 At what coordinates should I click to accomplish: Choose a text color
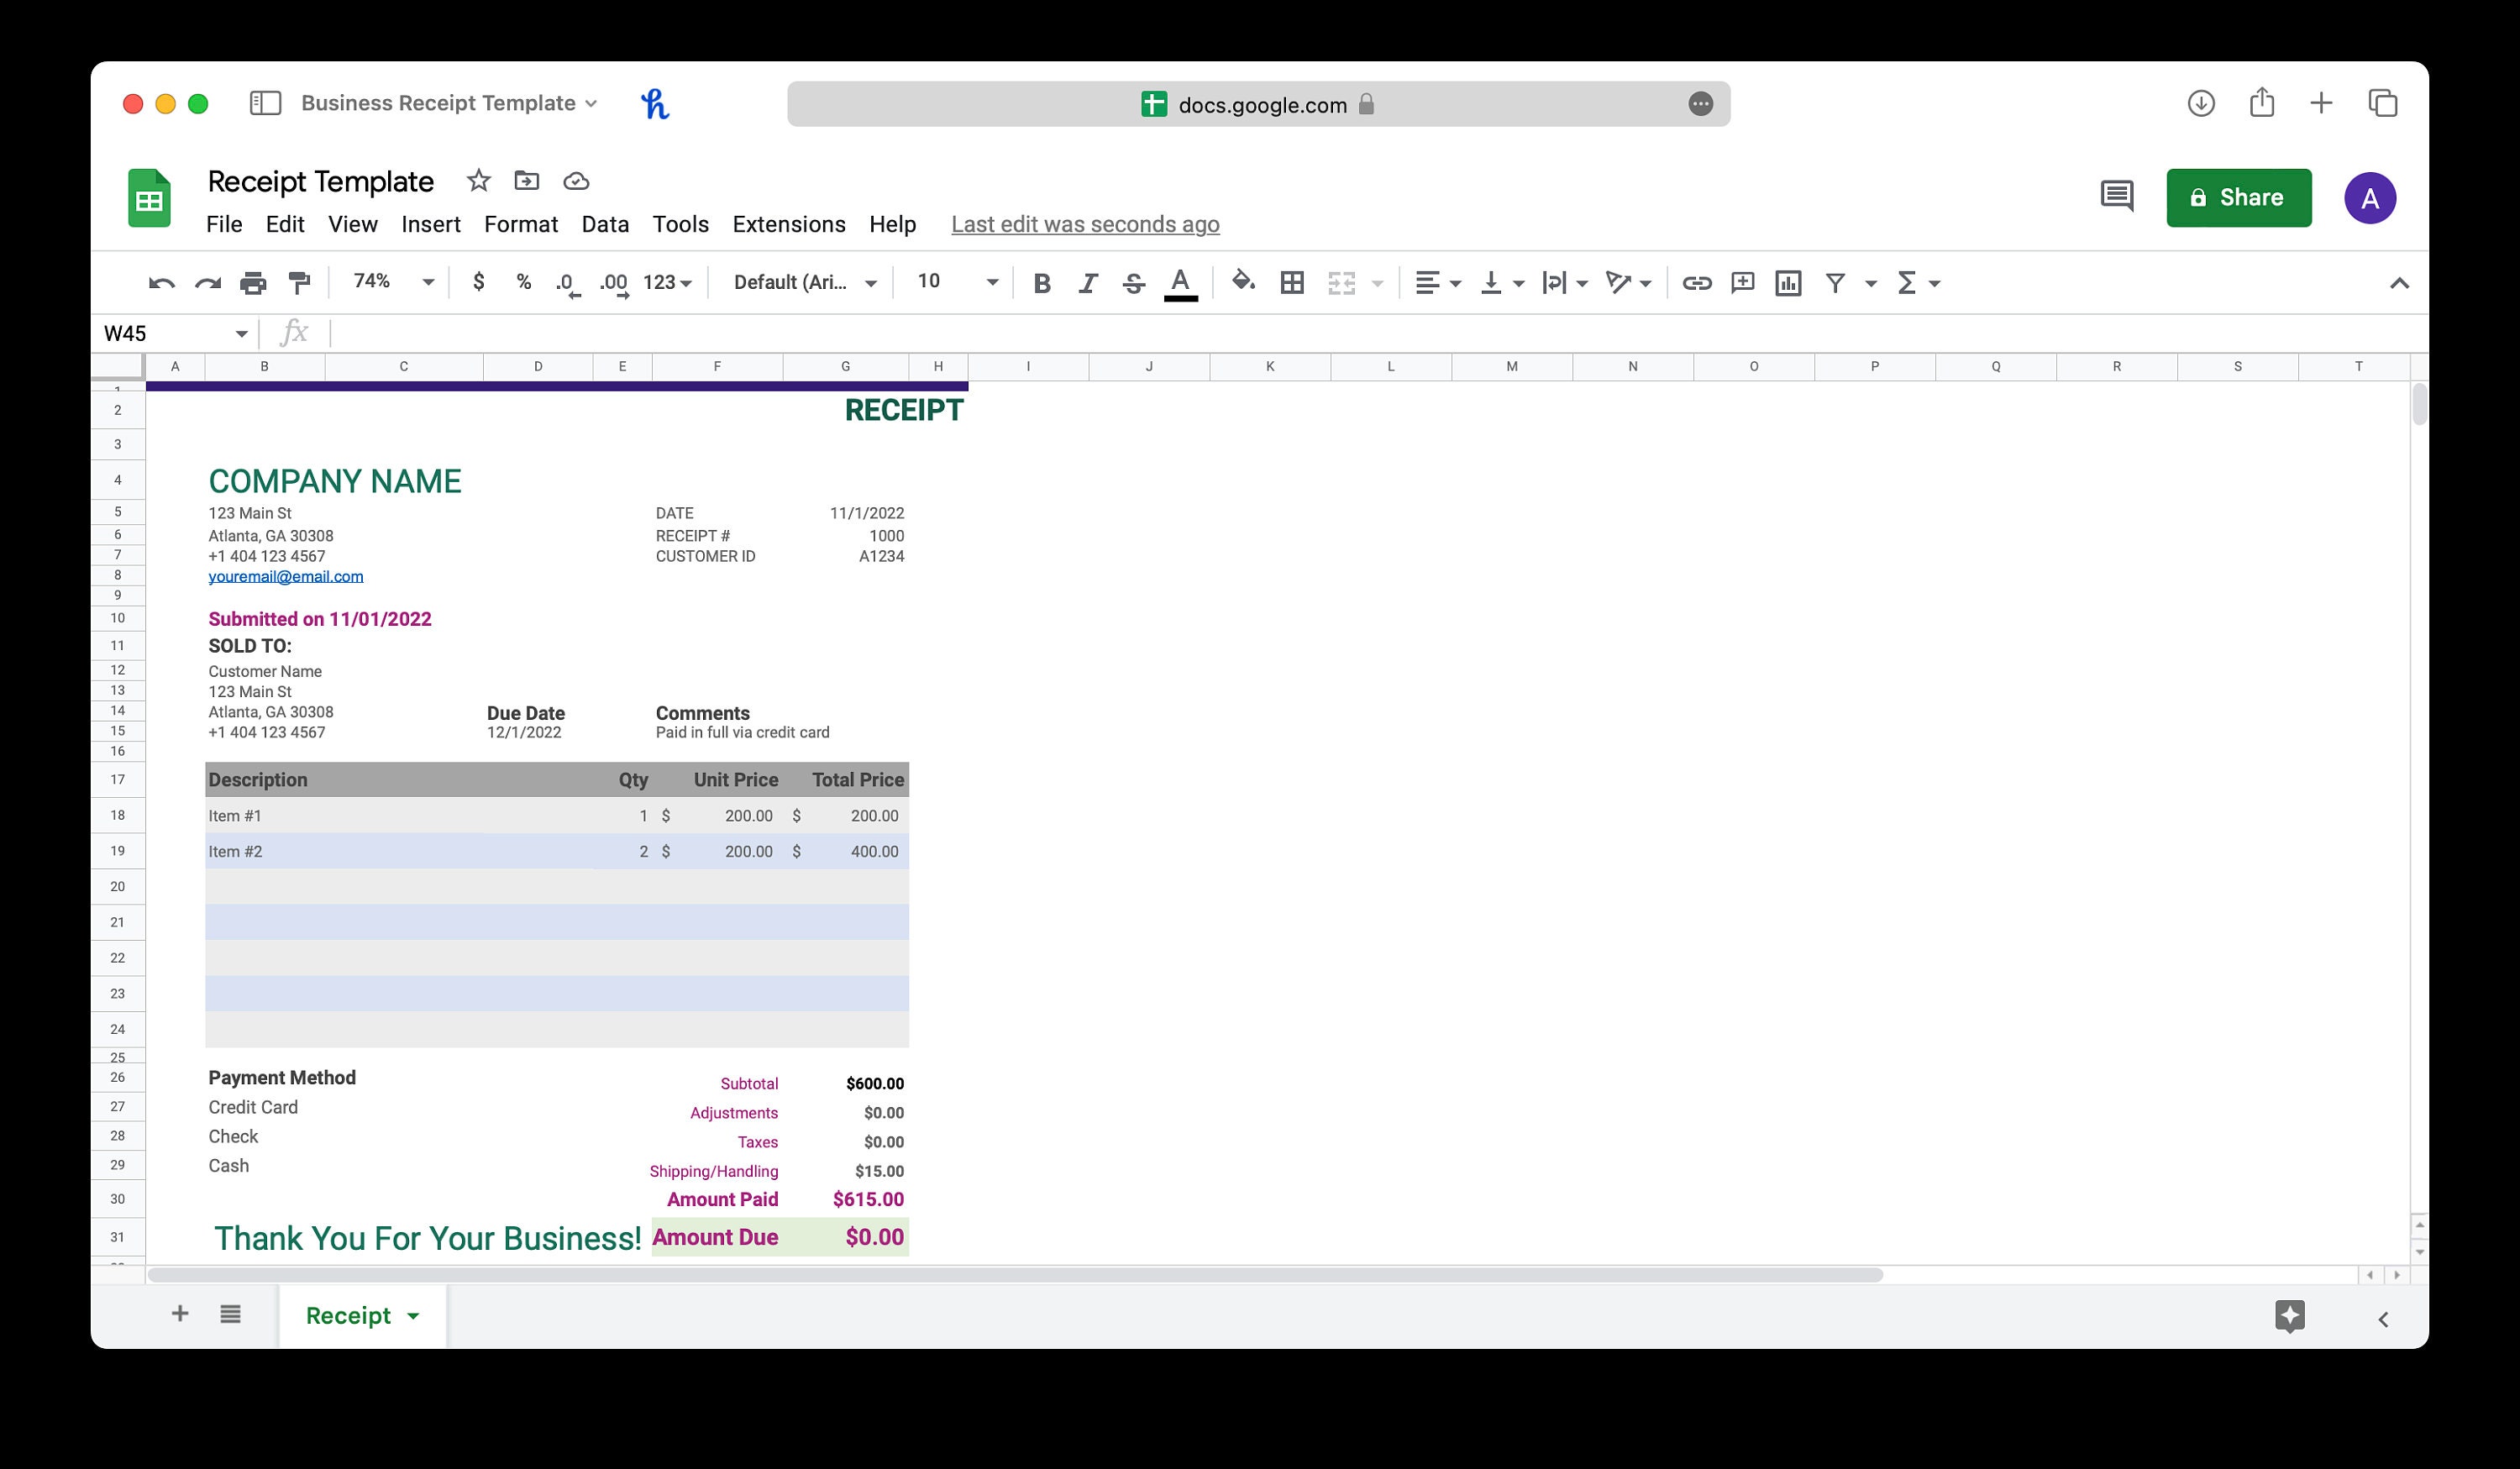pos(1180,282)
